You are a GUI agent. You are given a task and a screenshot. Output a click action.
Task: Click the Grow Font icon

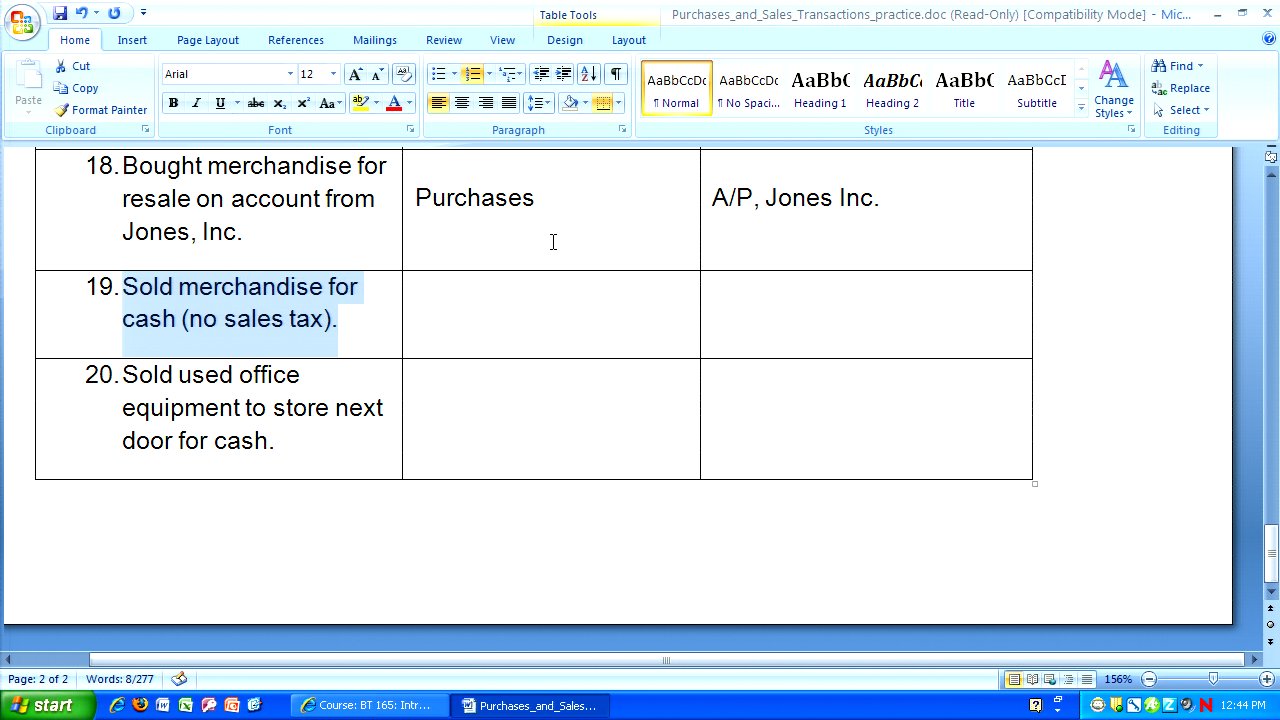click(355, 74)
